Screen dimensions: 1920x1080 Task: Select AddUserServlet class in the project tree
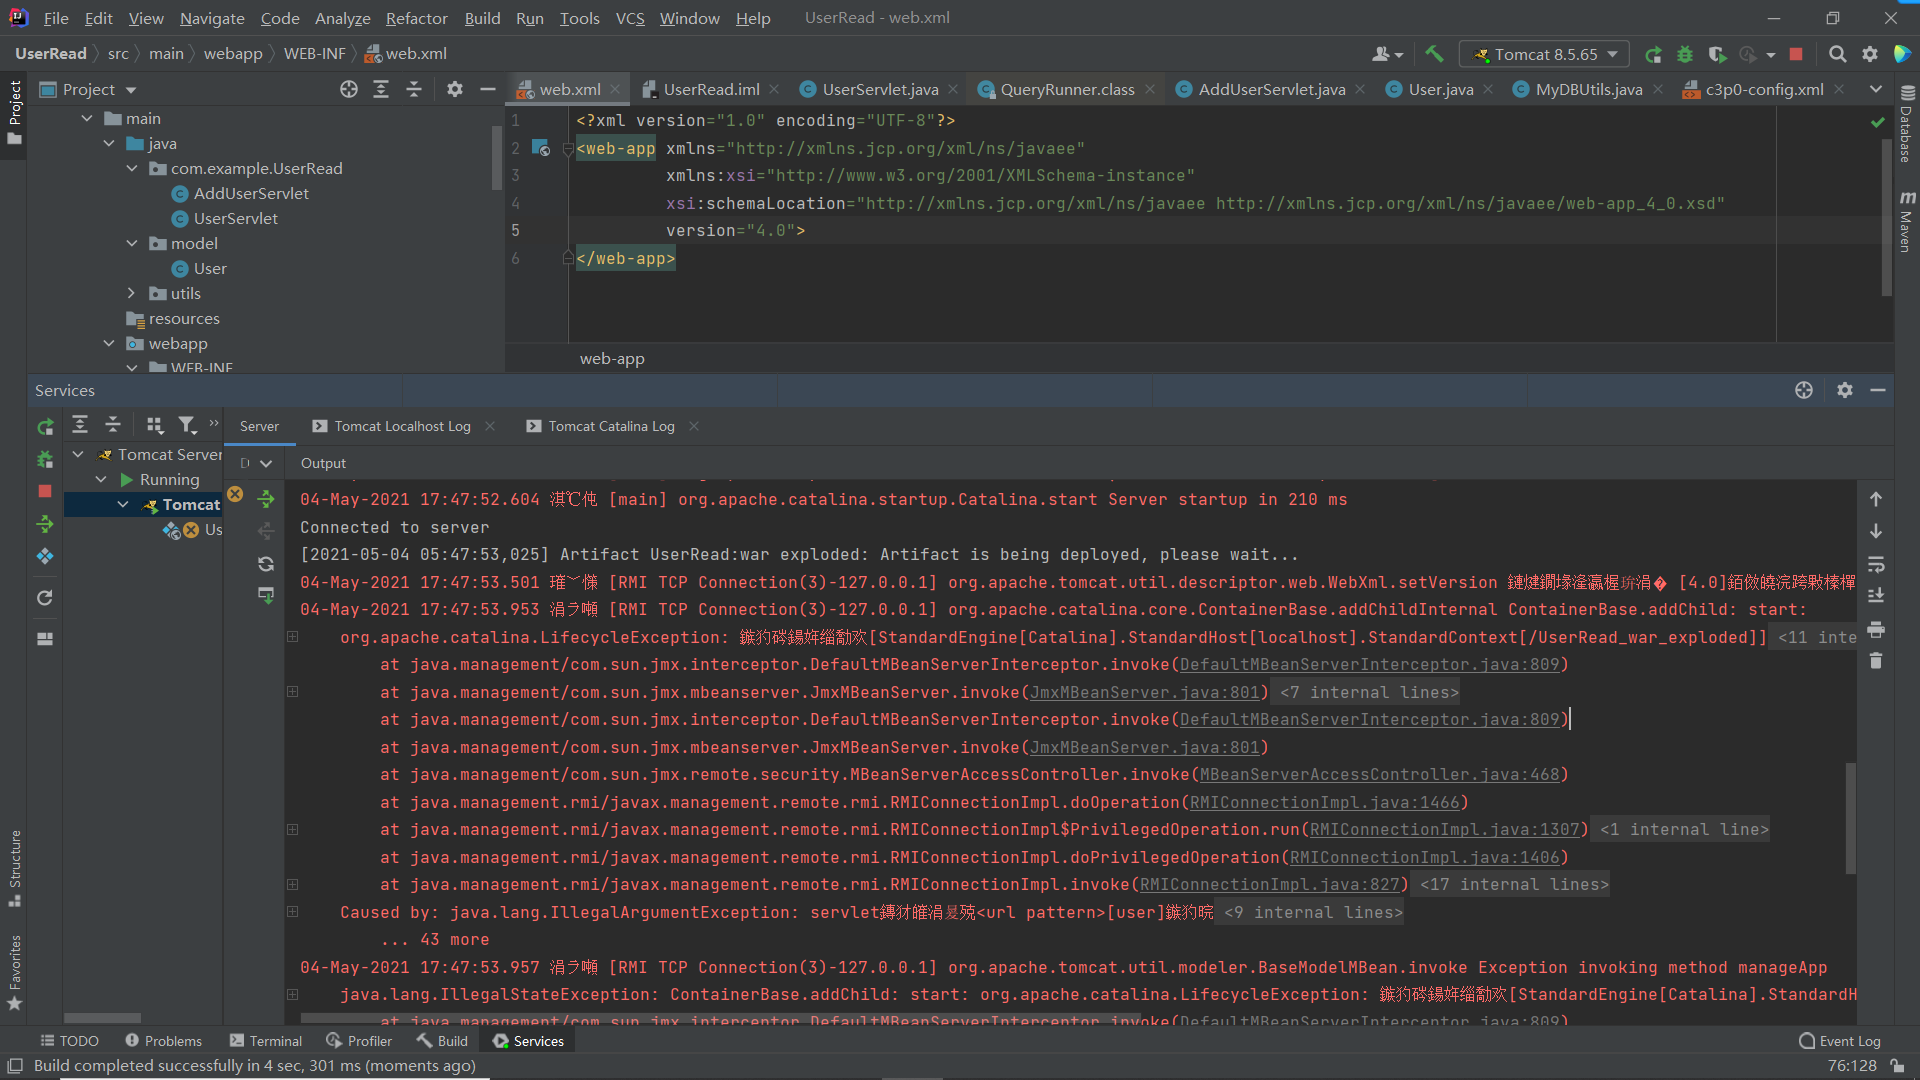click(250, 193)
